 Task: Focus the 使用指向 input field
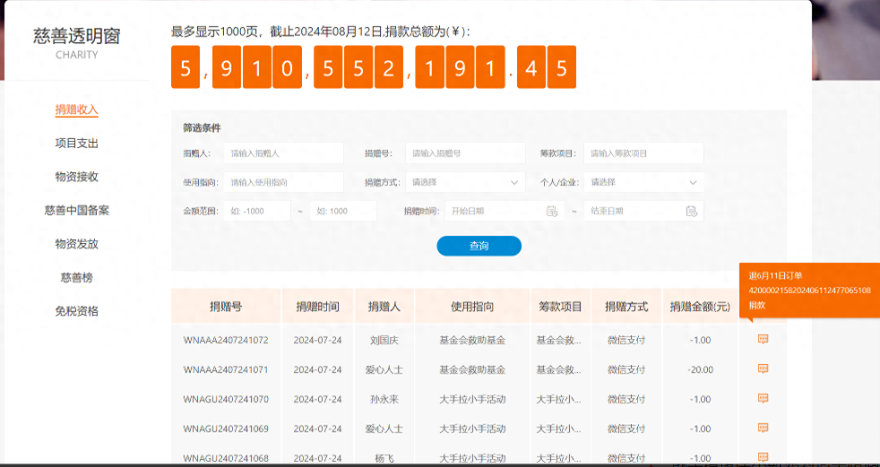point(283,182)
